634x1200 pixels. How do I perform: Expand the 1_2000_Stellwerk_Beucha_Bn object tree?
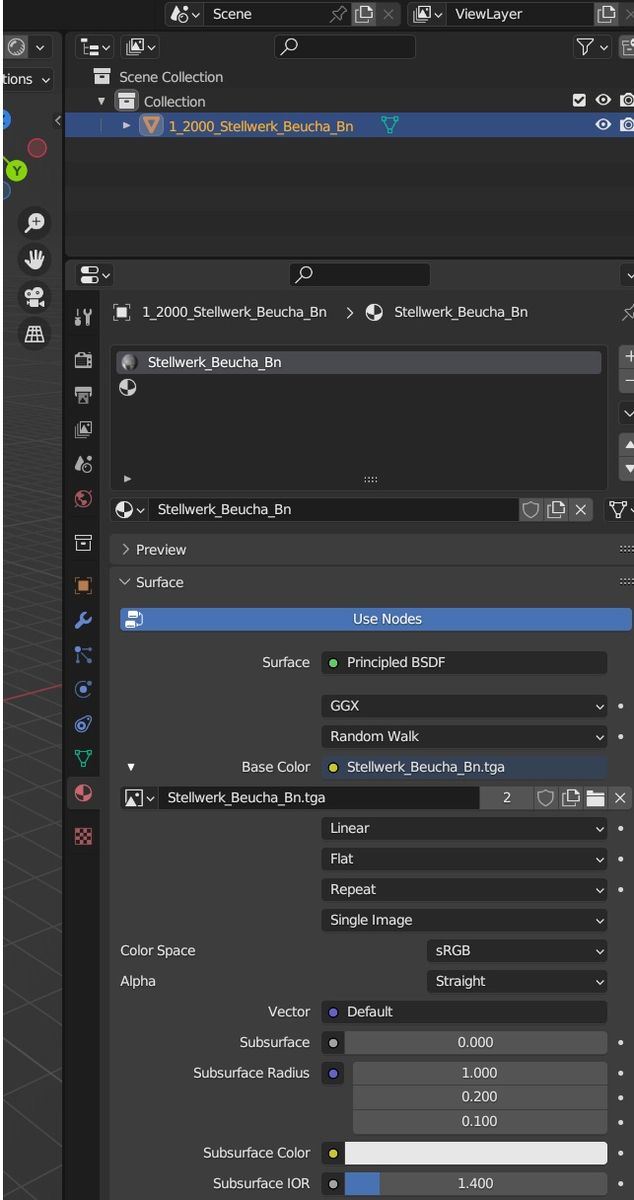[126, 125]
